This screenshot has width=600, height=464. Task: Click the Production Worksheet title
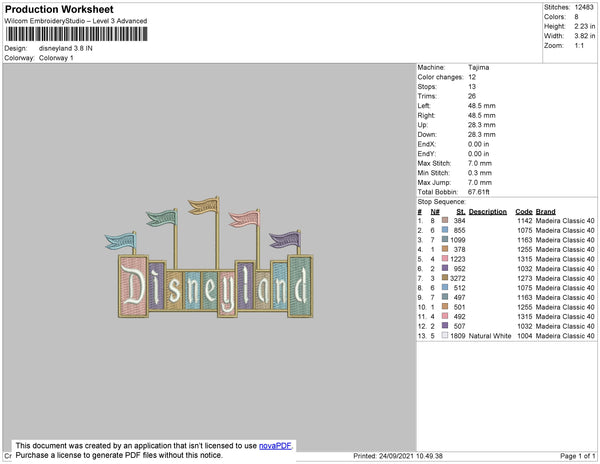pyautogui.click(x=59, y=10)
